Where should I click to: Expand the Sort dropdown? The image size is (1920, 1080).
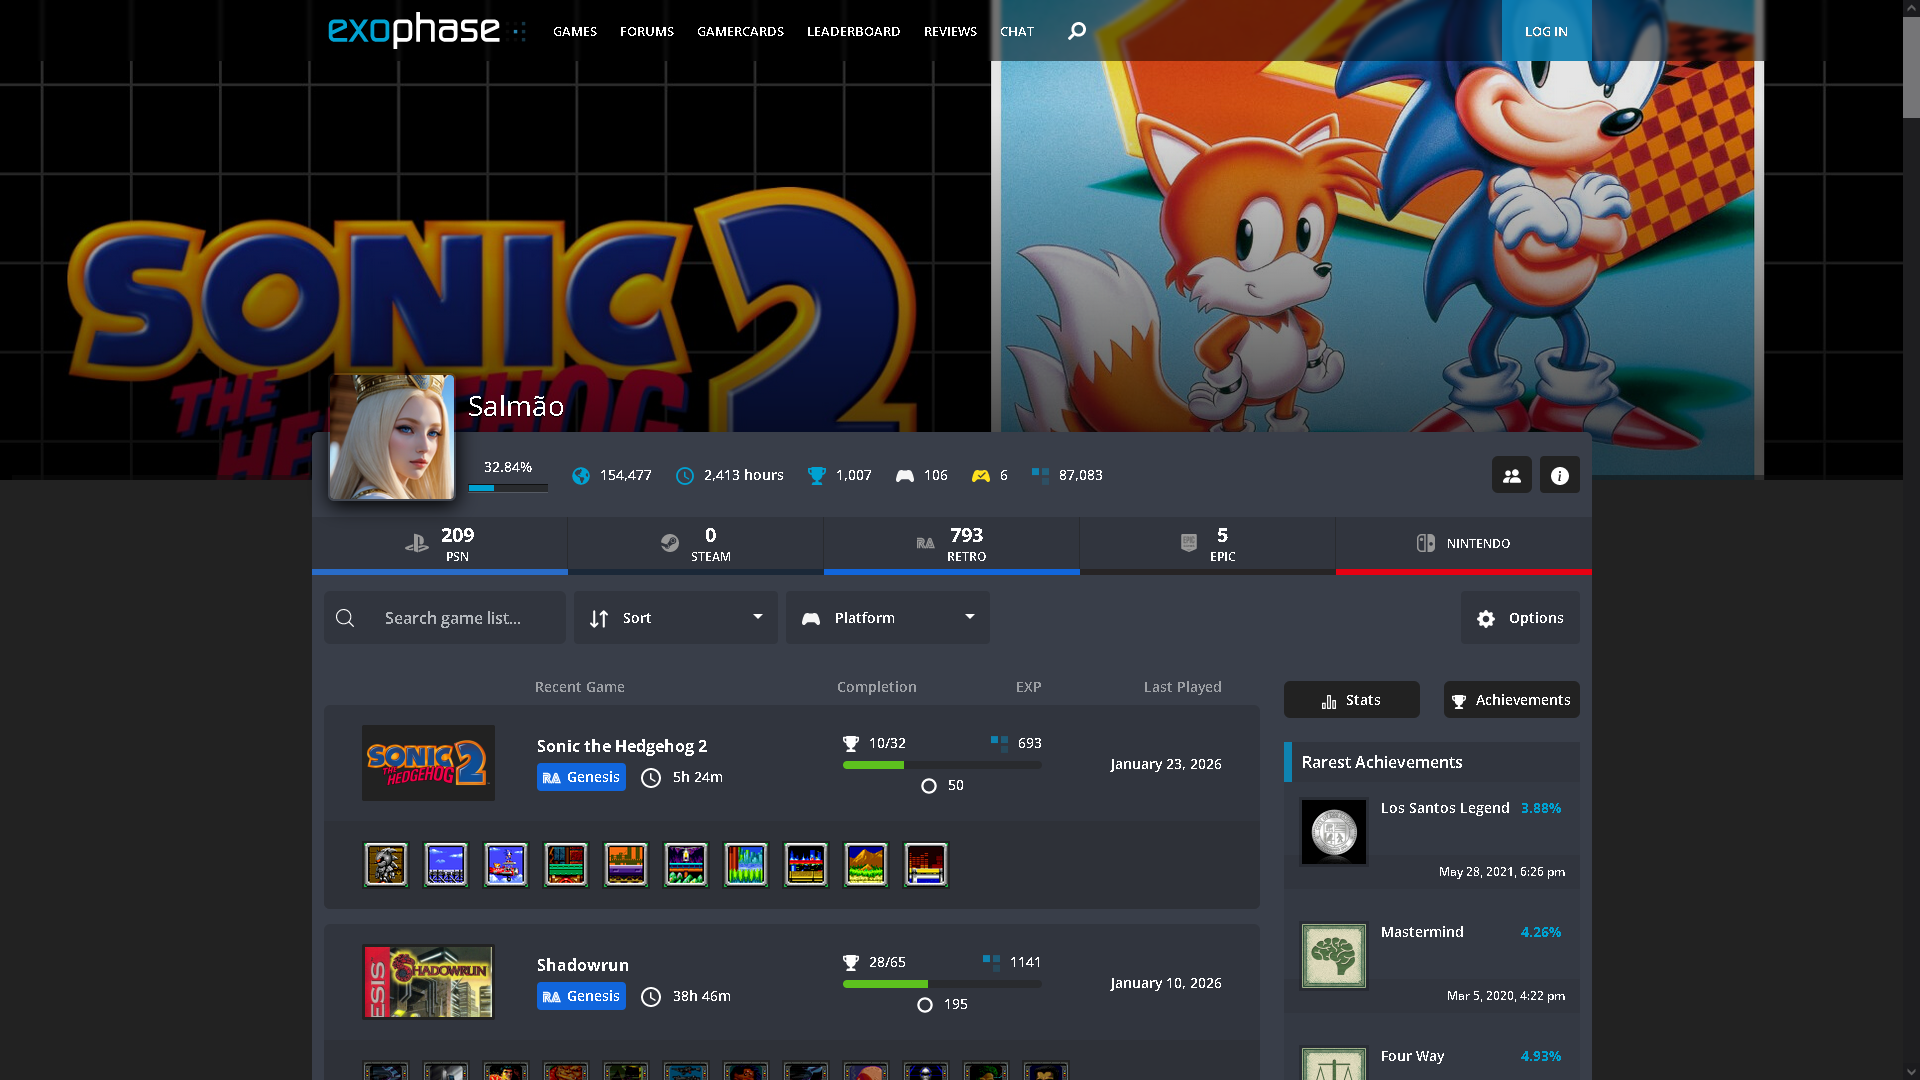pyautogui.click(x=676, y=618)
